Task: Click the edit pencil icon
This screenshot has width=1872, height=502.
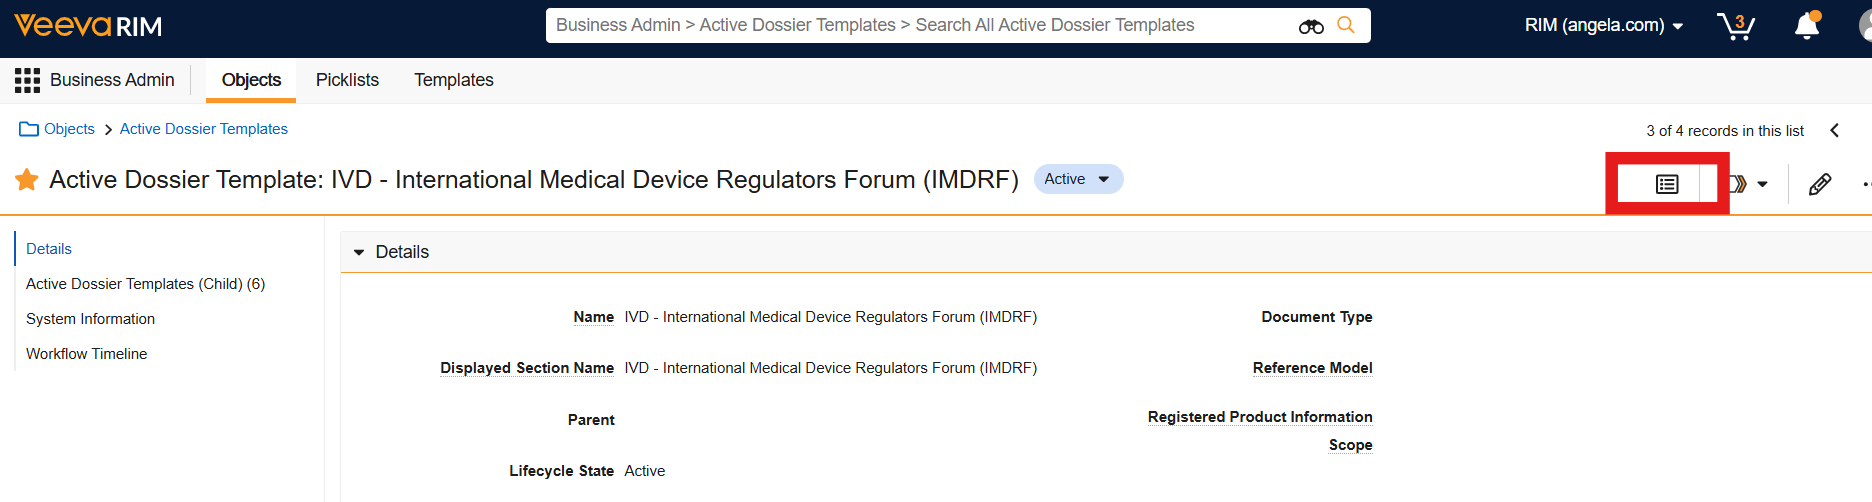Action: [x=1820, y=184]
